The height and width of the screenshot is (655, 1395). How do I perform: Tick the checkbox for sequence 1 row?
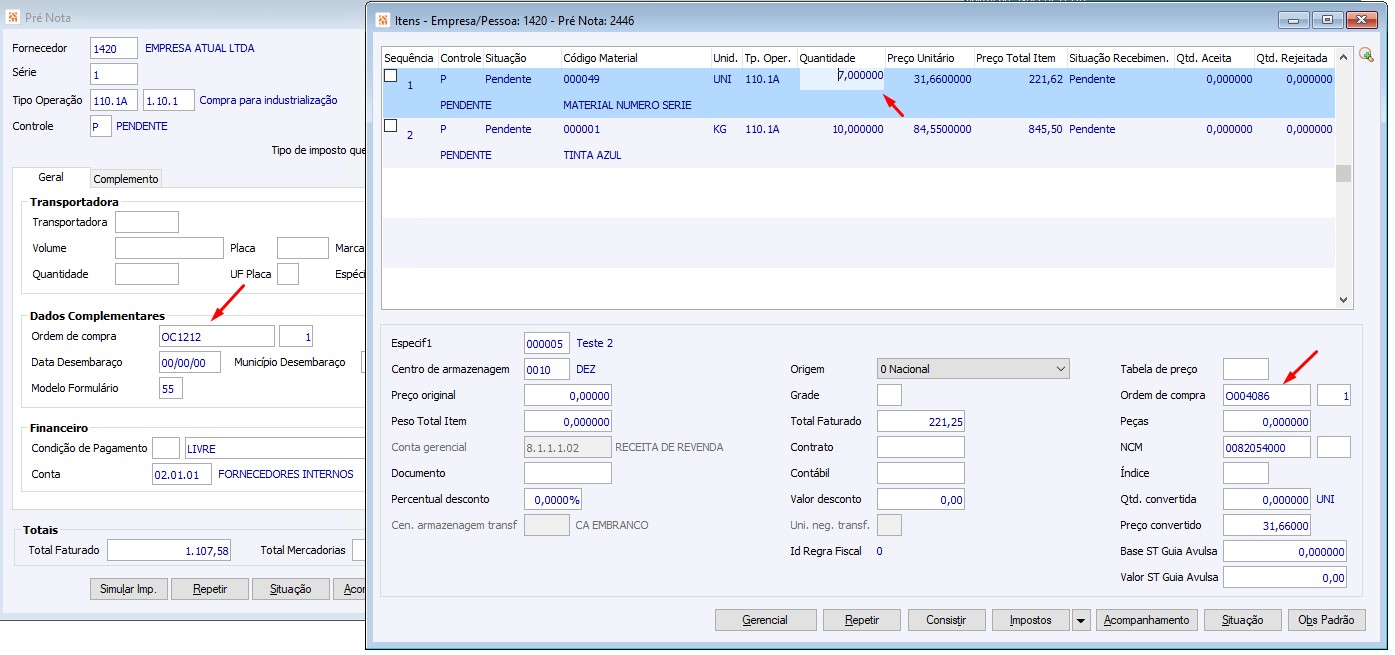point(391,76)
